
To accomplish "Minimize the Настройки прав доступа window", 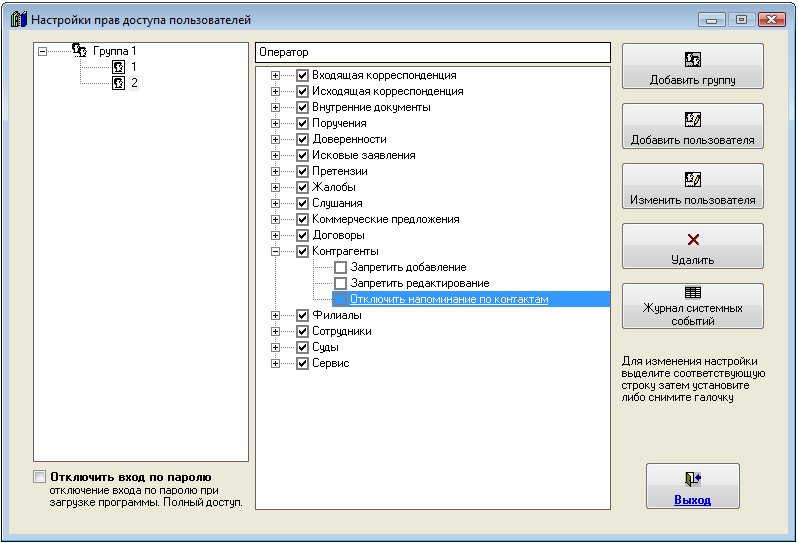I will (711, 20).
